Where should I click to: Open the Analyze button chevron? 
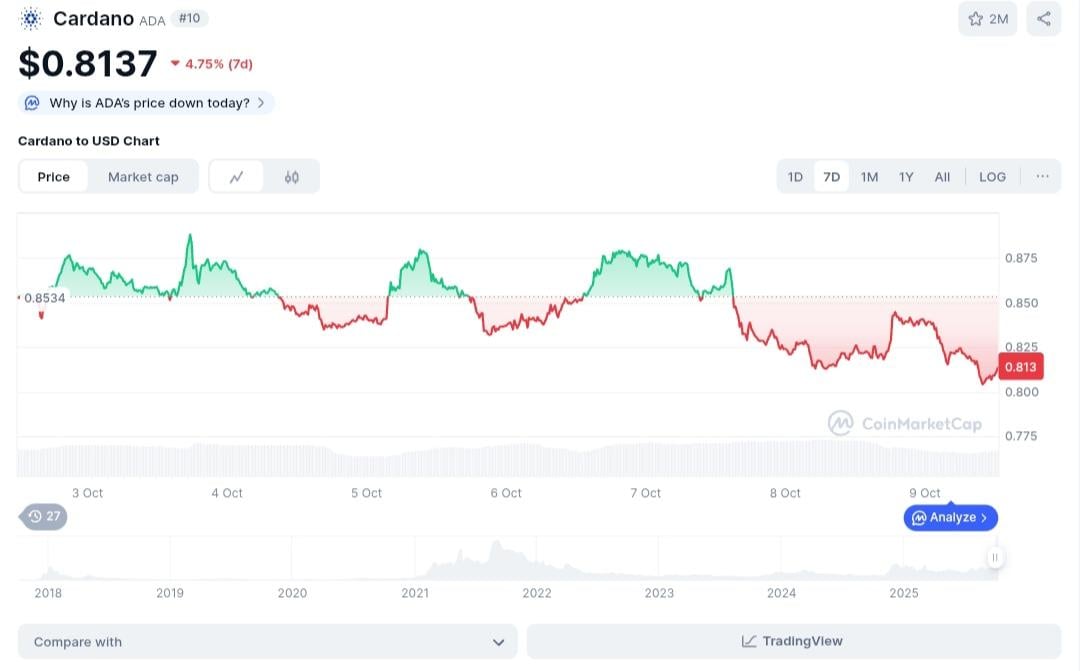[984, 518]
